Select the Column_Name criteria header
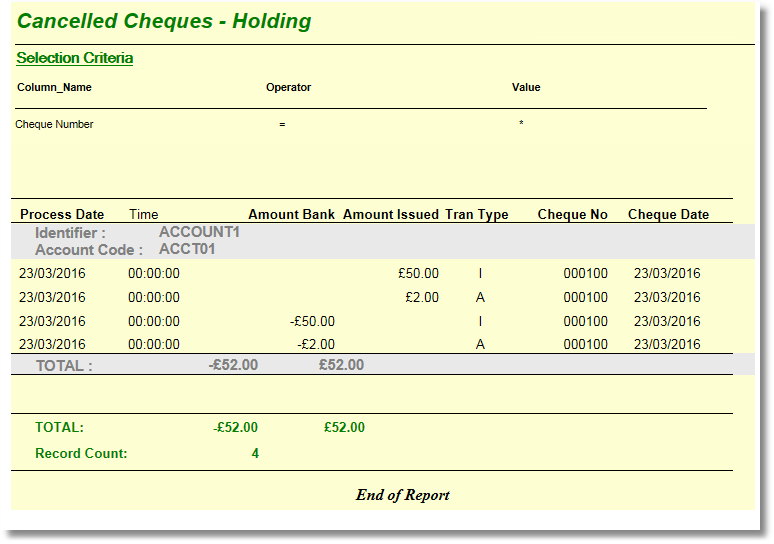This screenshot has height=544, width=774. [54, 87]
